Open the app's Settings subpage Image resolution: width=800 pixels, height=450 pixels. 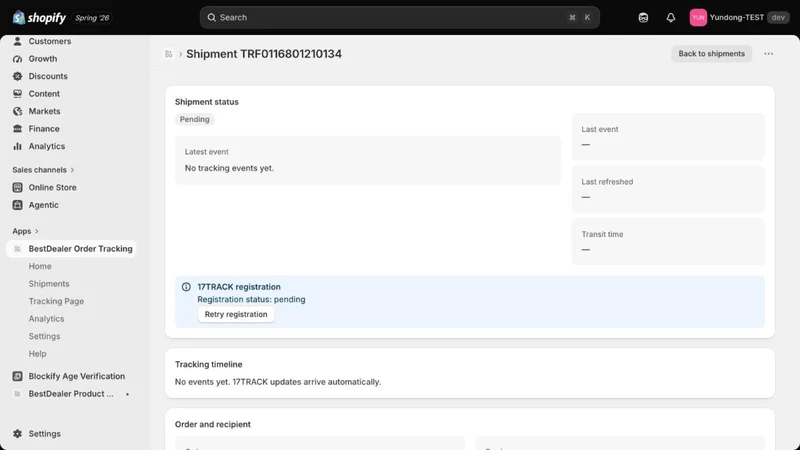point(44,336)
